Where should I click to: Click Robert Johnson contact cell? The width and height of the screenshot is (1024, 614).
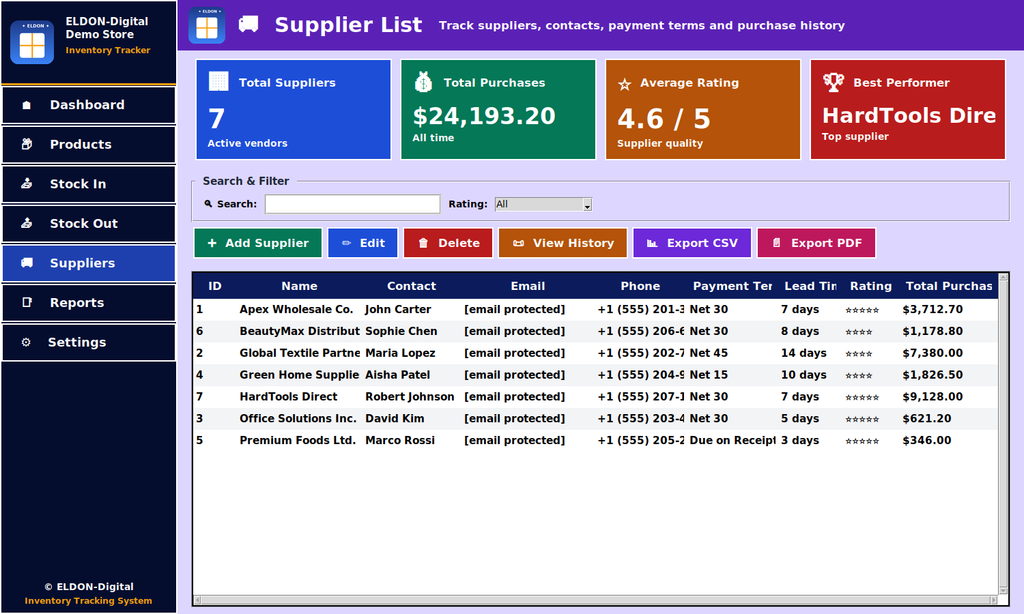409,396
